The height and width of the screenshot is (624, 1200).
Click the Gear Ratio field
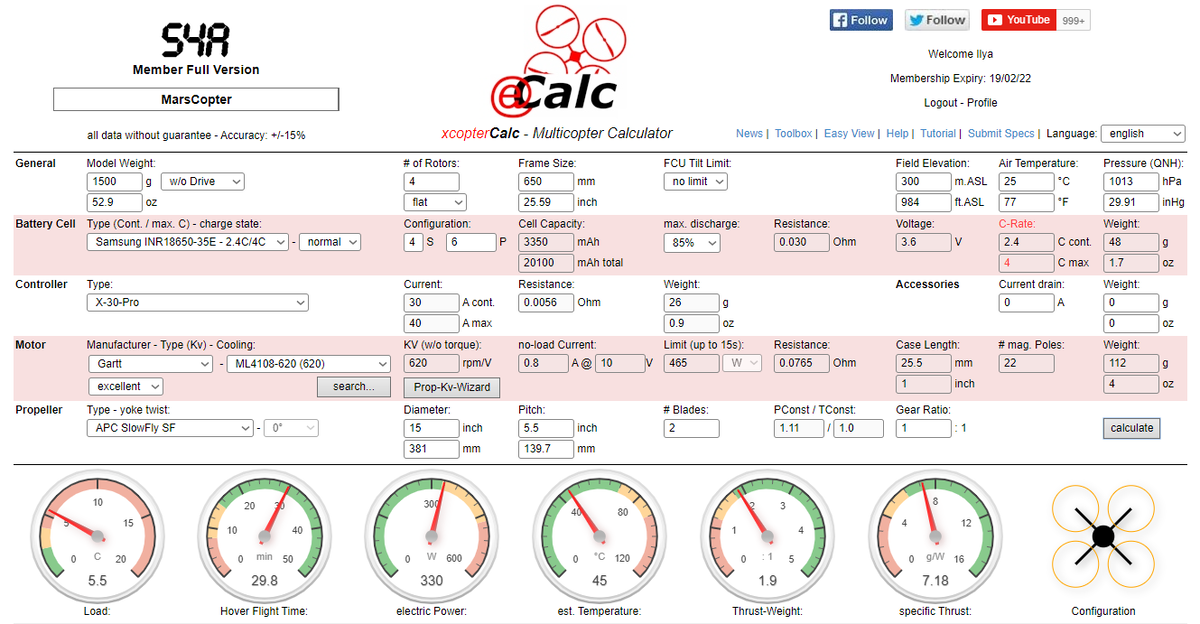(923, 428)
